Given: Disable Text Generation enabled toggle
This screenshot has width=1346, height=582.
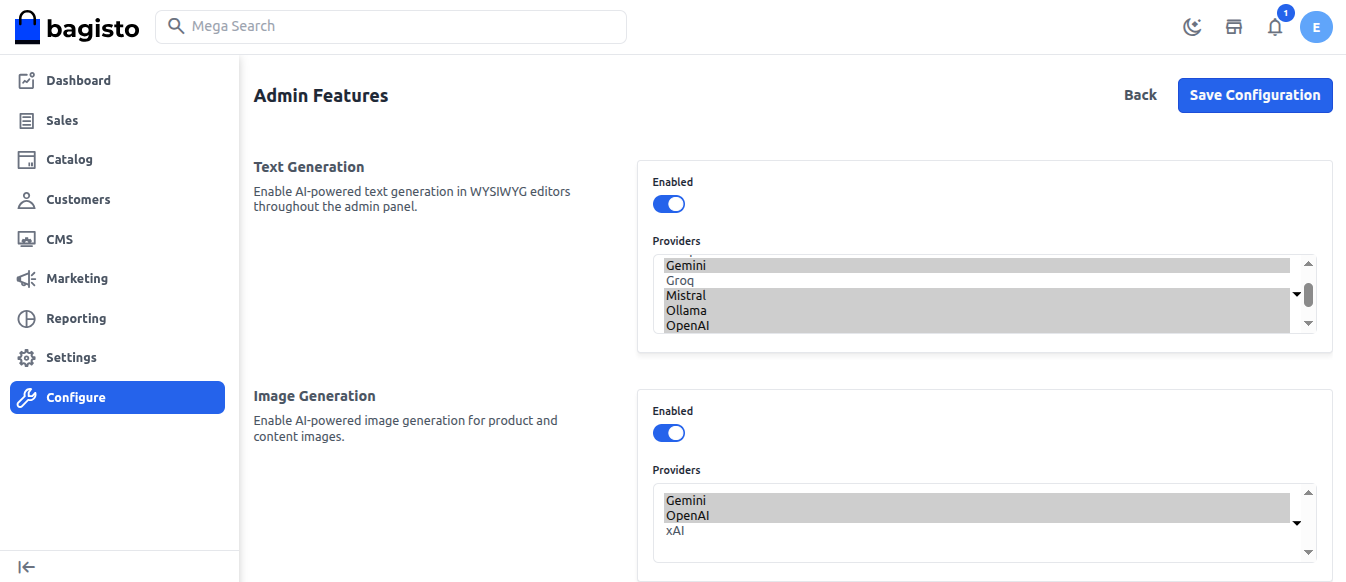Looking at the screenshot, I should [x=669, y=204].
